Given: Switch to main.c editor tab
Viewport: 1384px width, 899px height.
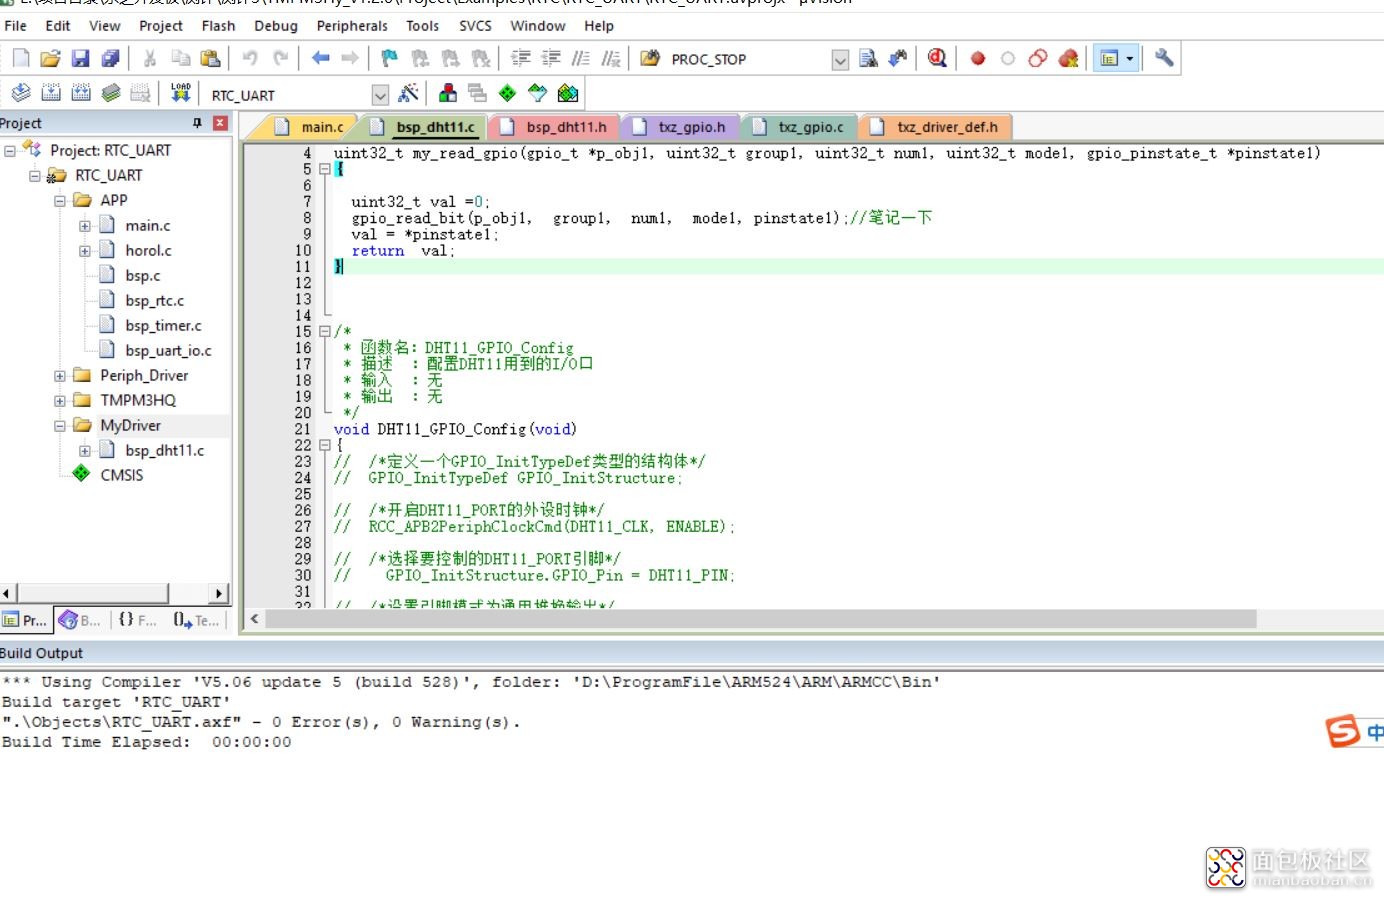Looking at the screenshot, I should pyautogui.click(x=309, y=127).
